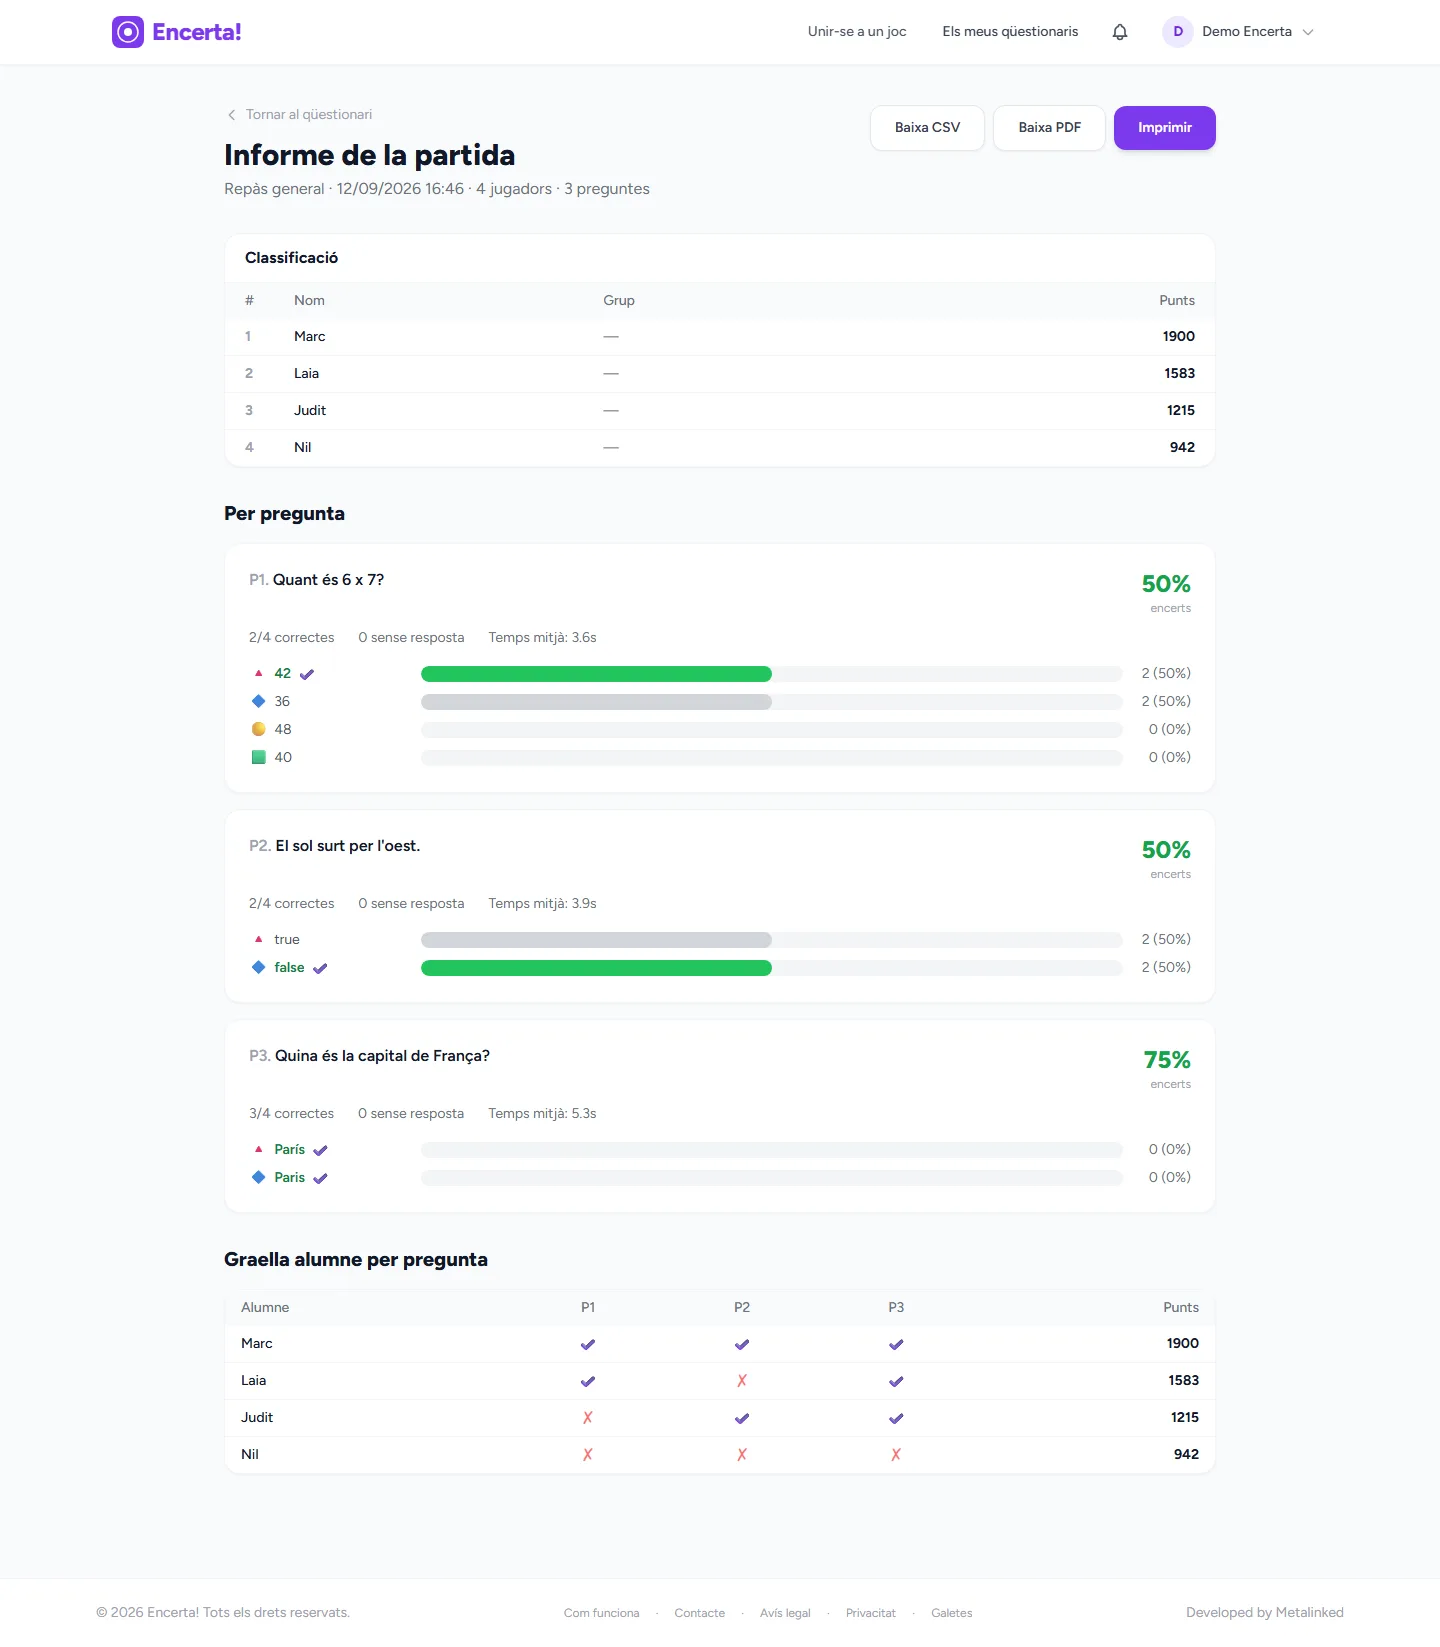Click the checkmark next to answer 42
This screenshot has width=1440, height=1647.
[x=307, y=674]
